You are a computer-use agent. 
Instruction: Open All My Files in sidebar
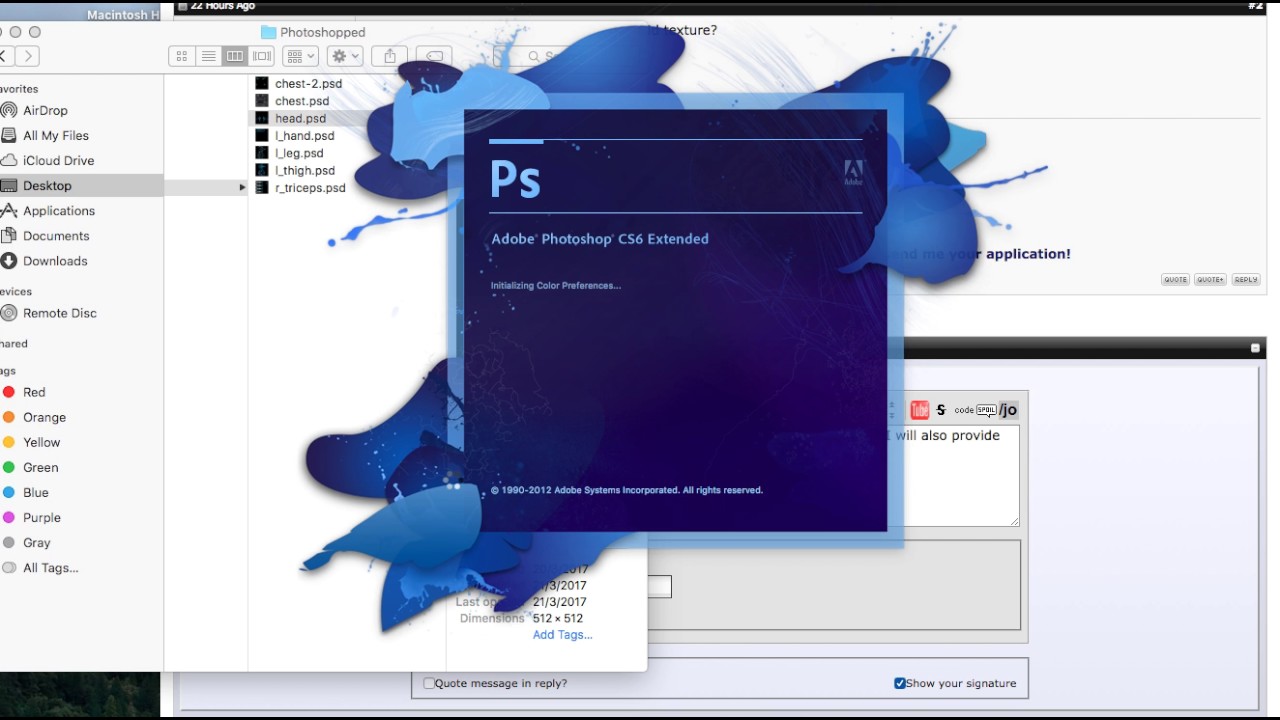[x=55, y=136]
